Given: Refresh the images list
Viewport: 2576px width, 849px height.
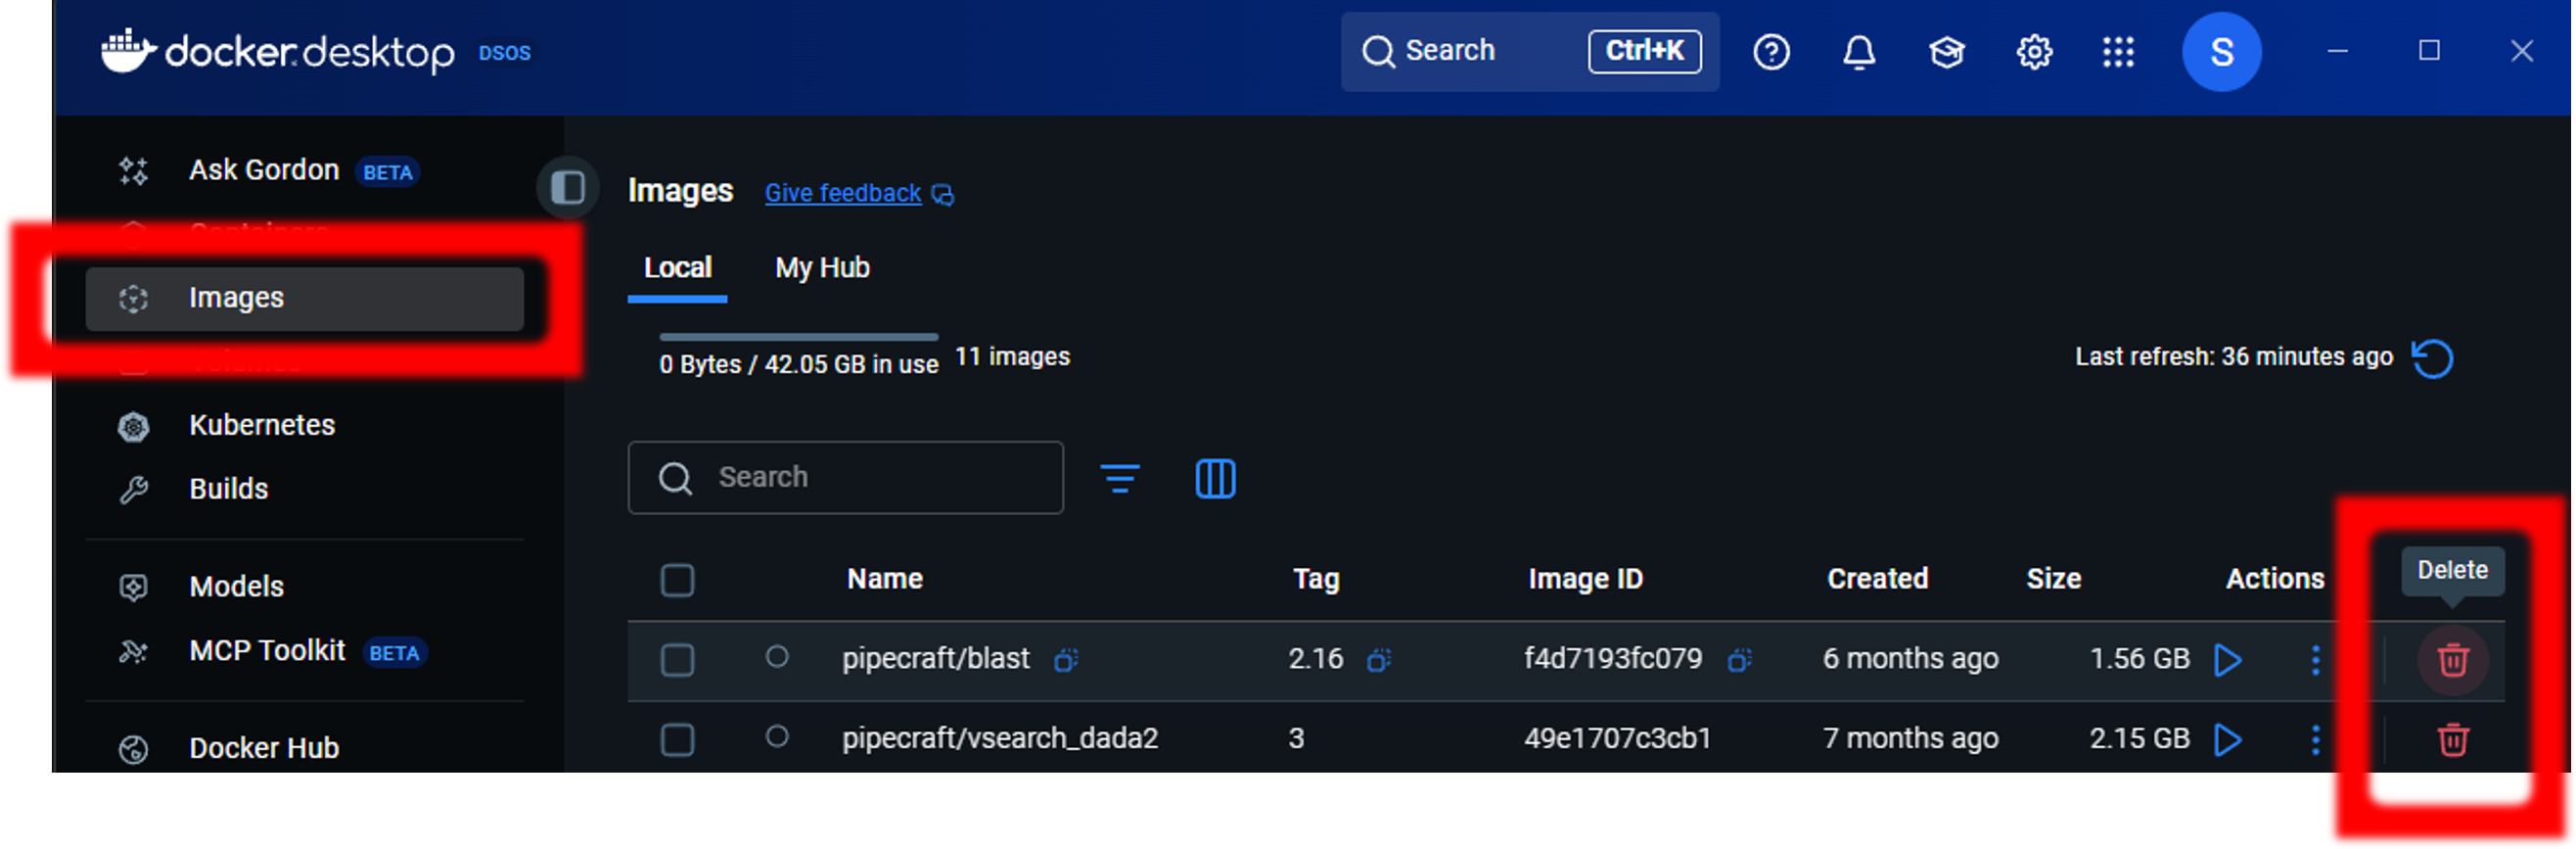Looking at the screenshot, I should click(2432, 358).
